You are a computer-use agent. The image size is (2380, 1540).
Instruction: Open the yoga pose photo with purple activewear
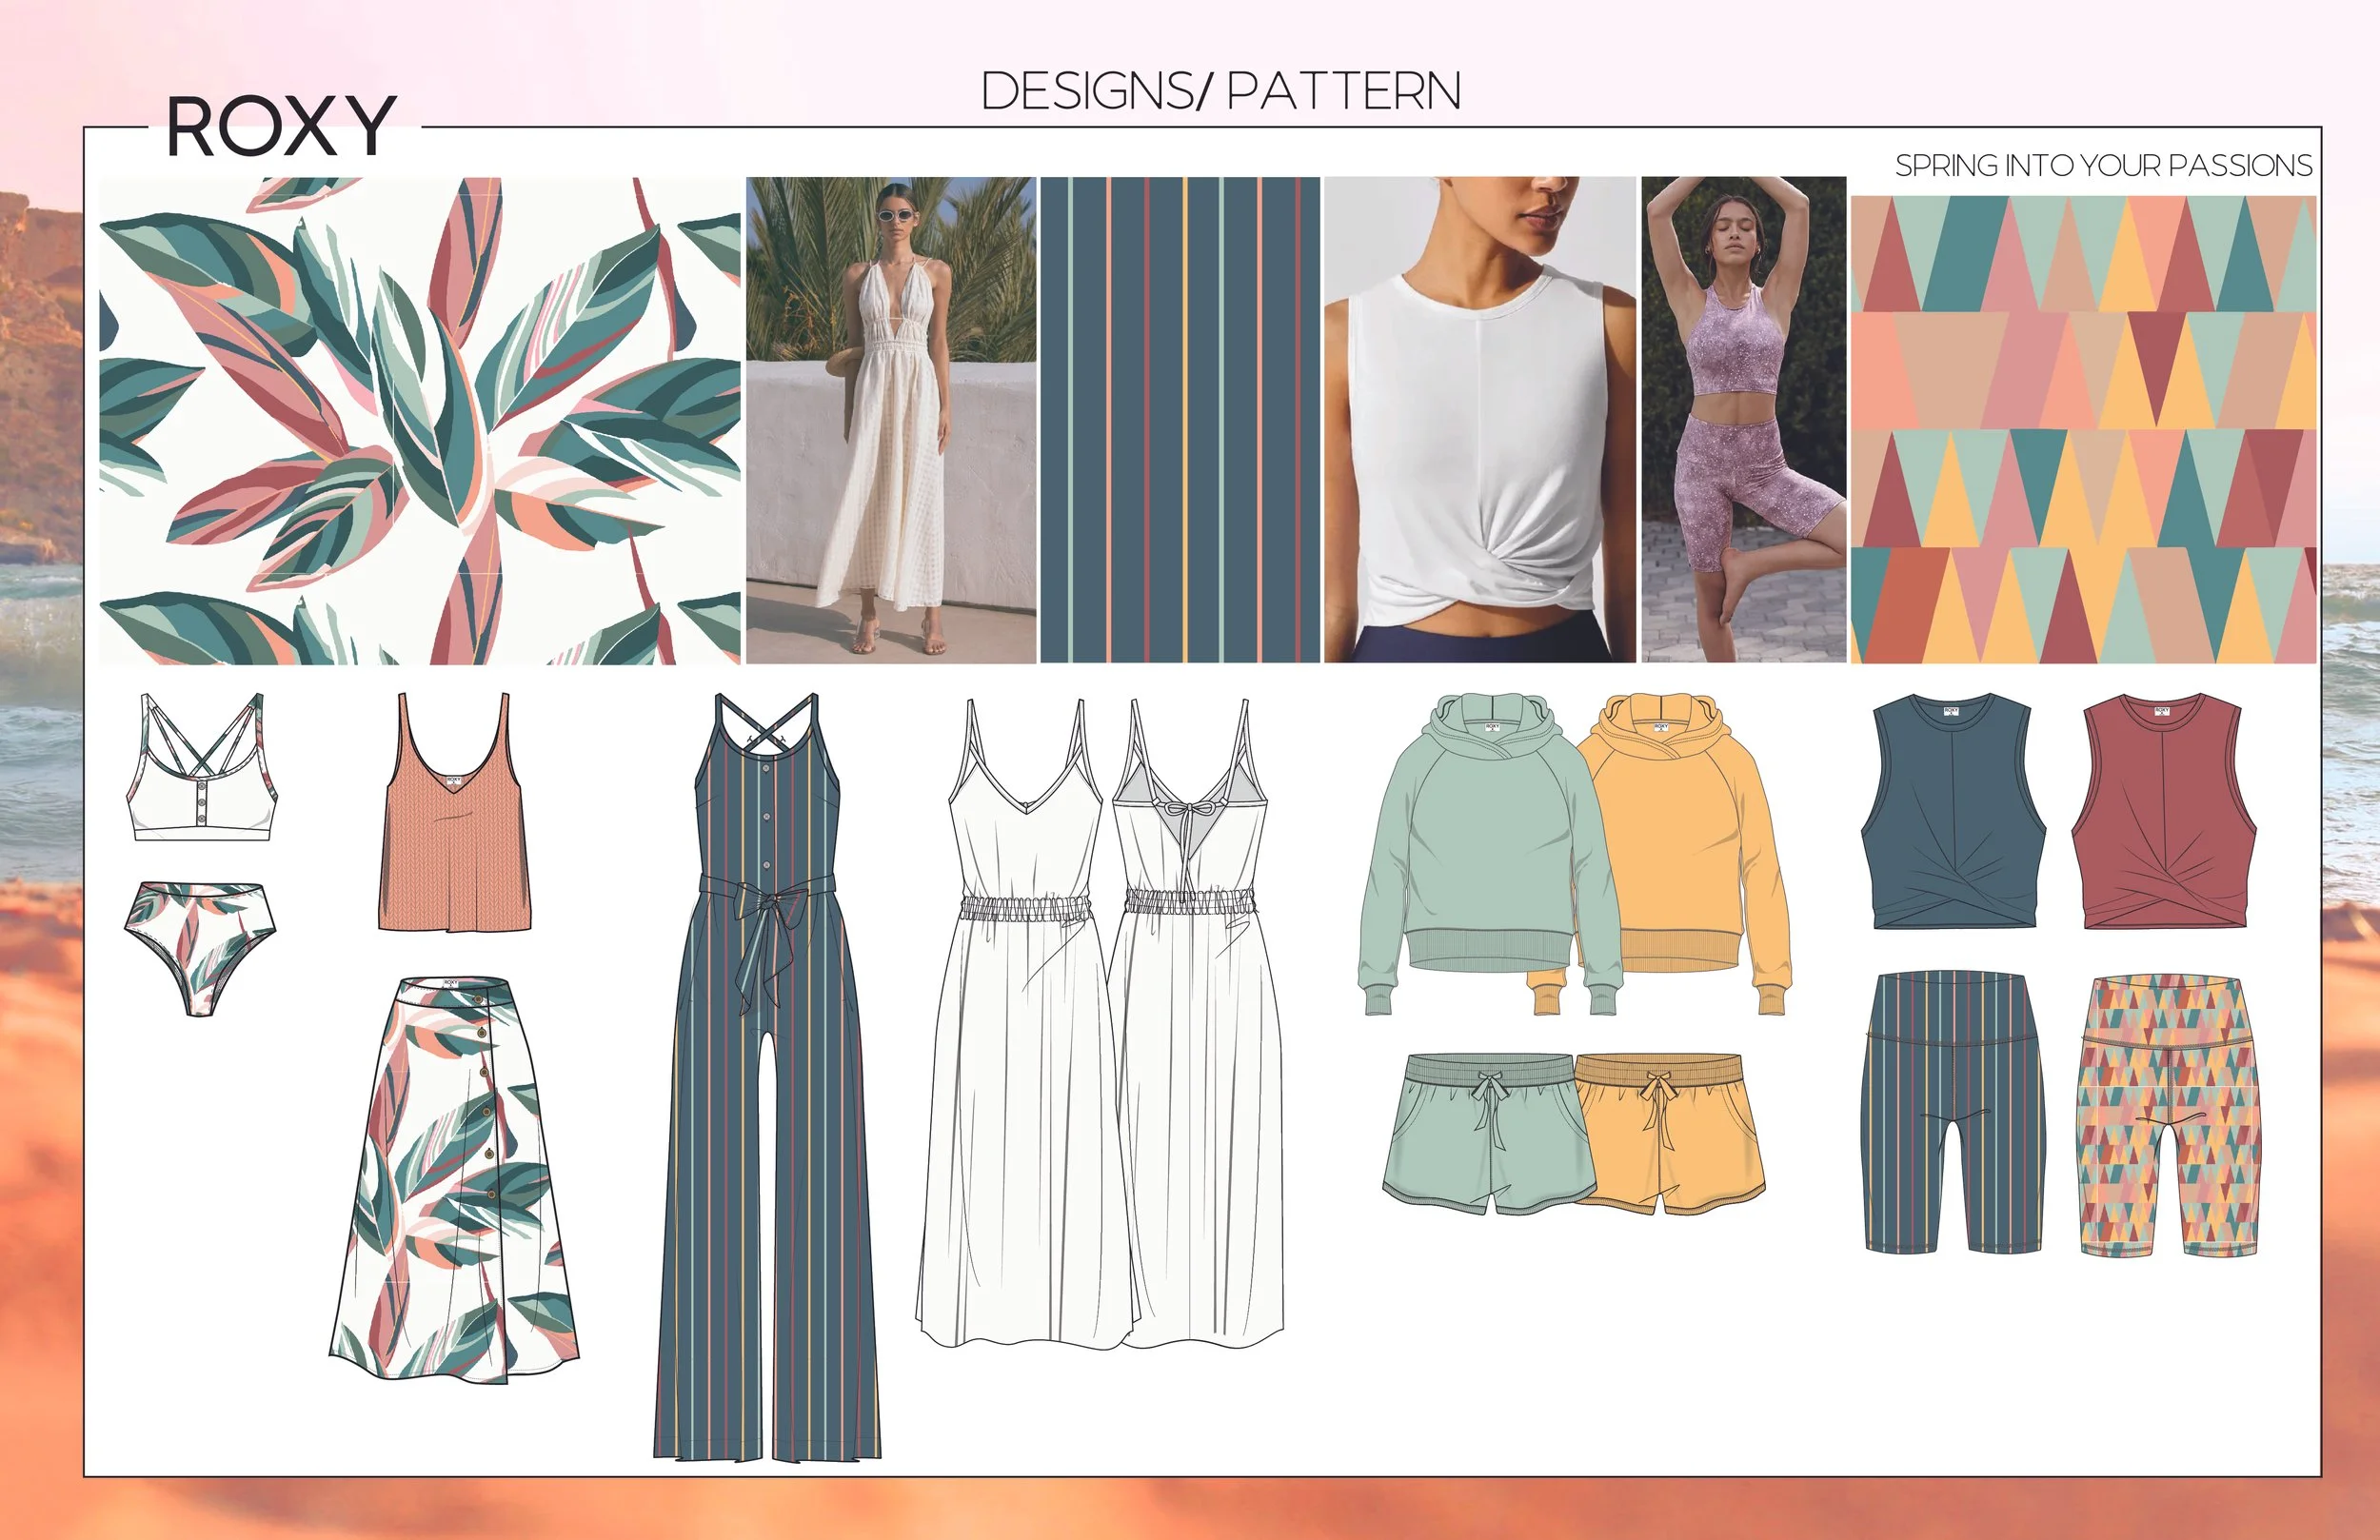pyautogui.click(x=1744, y=420)
